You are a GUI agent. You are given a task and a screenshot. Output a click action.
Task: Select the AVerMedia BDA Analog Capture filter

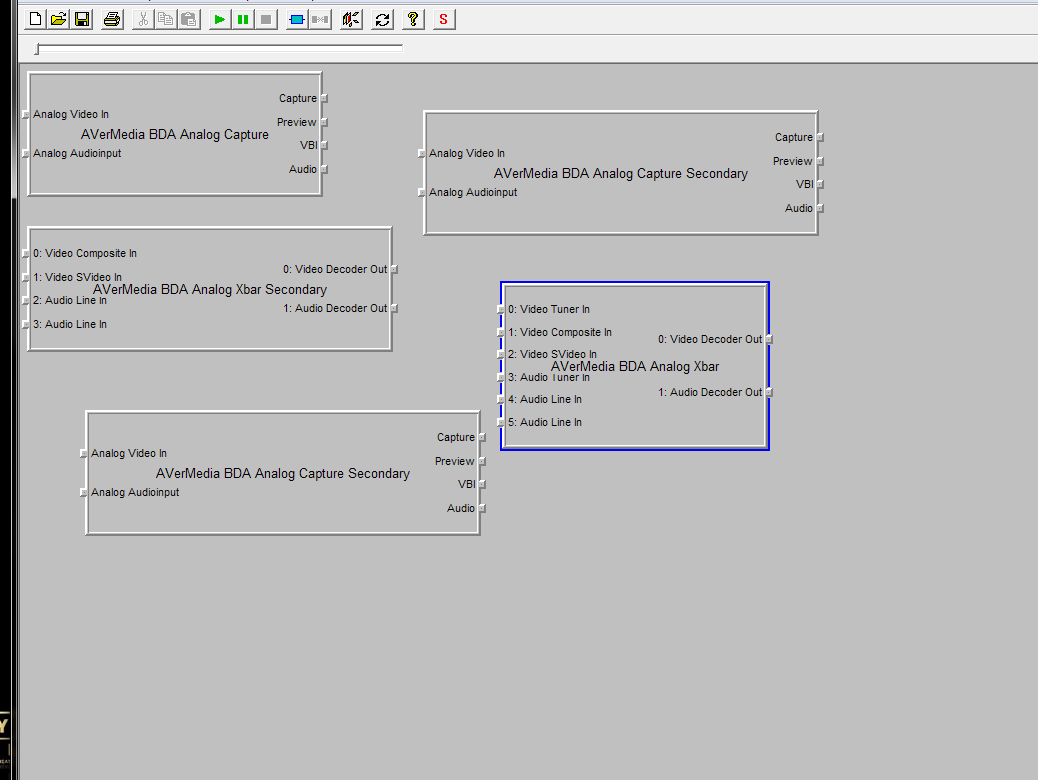click(175, 134)
